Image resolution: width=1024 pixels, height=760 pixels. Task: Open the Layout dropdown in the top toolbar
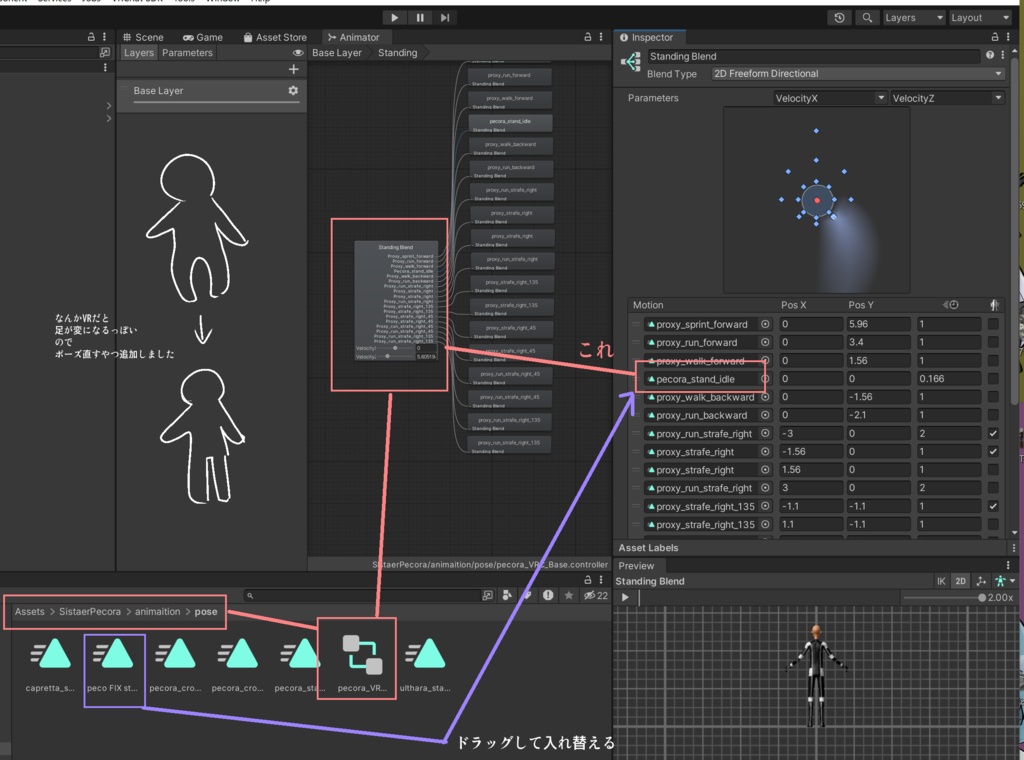pyautogui.click(x=980, y=18)
